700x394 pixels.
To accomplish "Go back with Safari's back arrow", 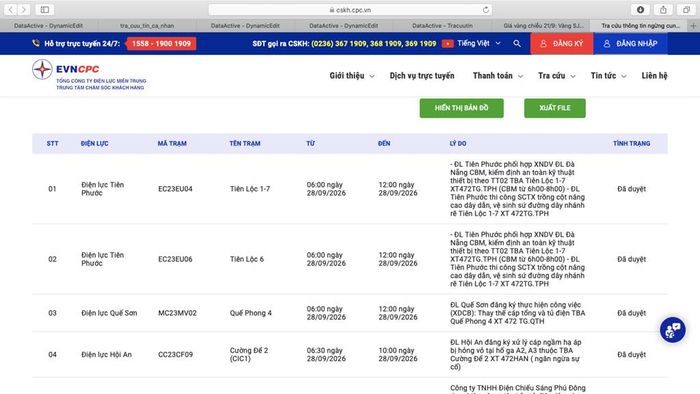I will click(10, 9).
